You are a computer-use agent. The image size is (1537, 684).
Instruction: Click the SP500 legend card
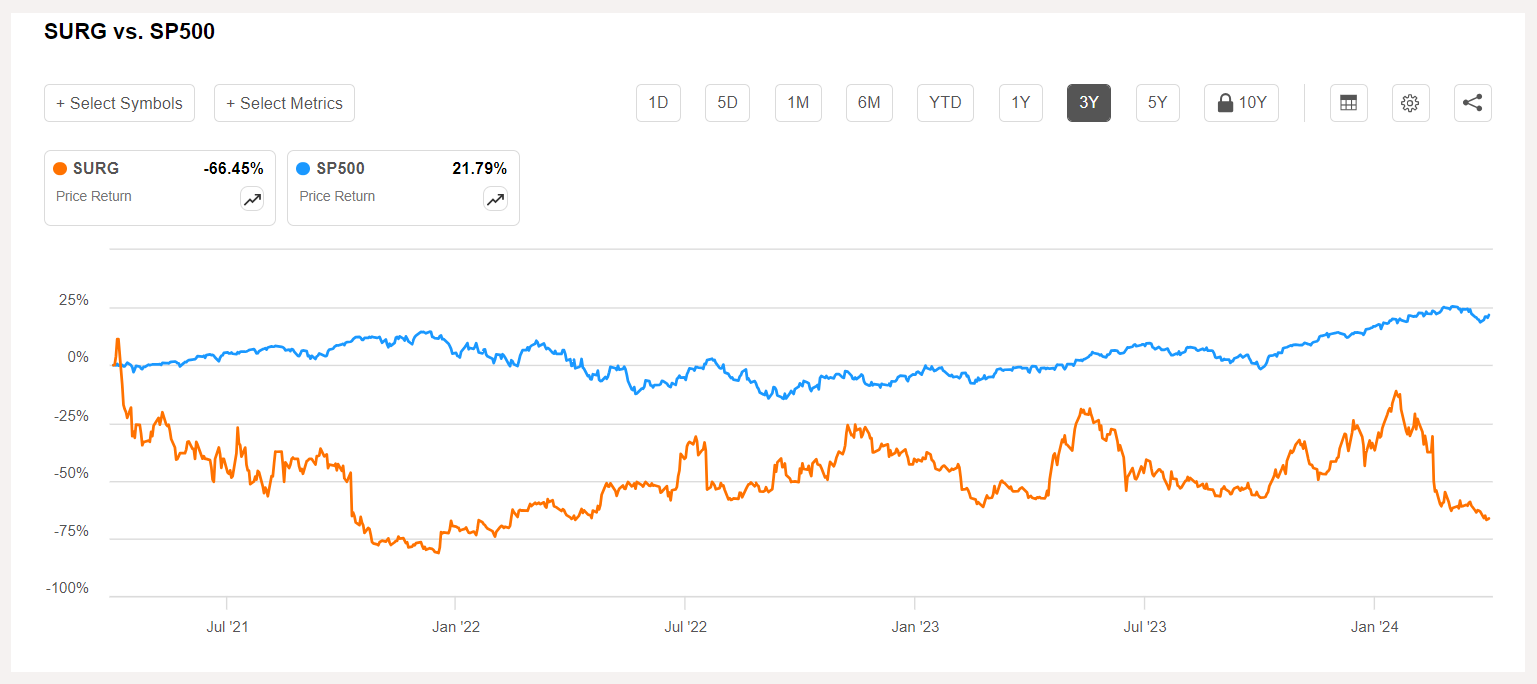[x=403, y=187]
